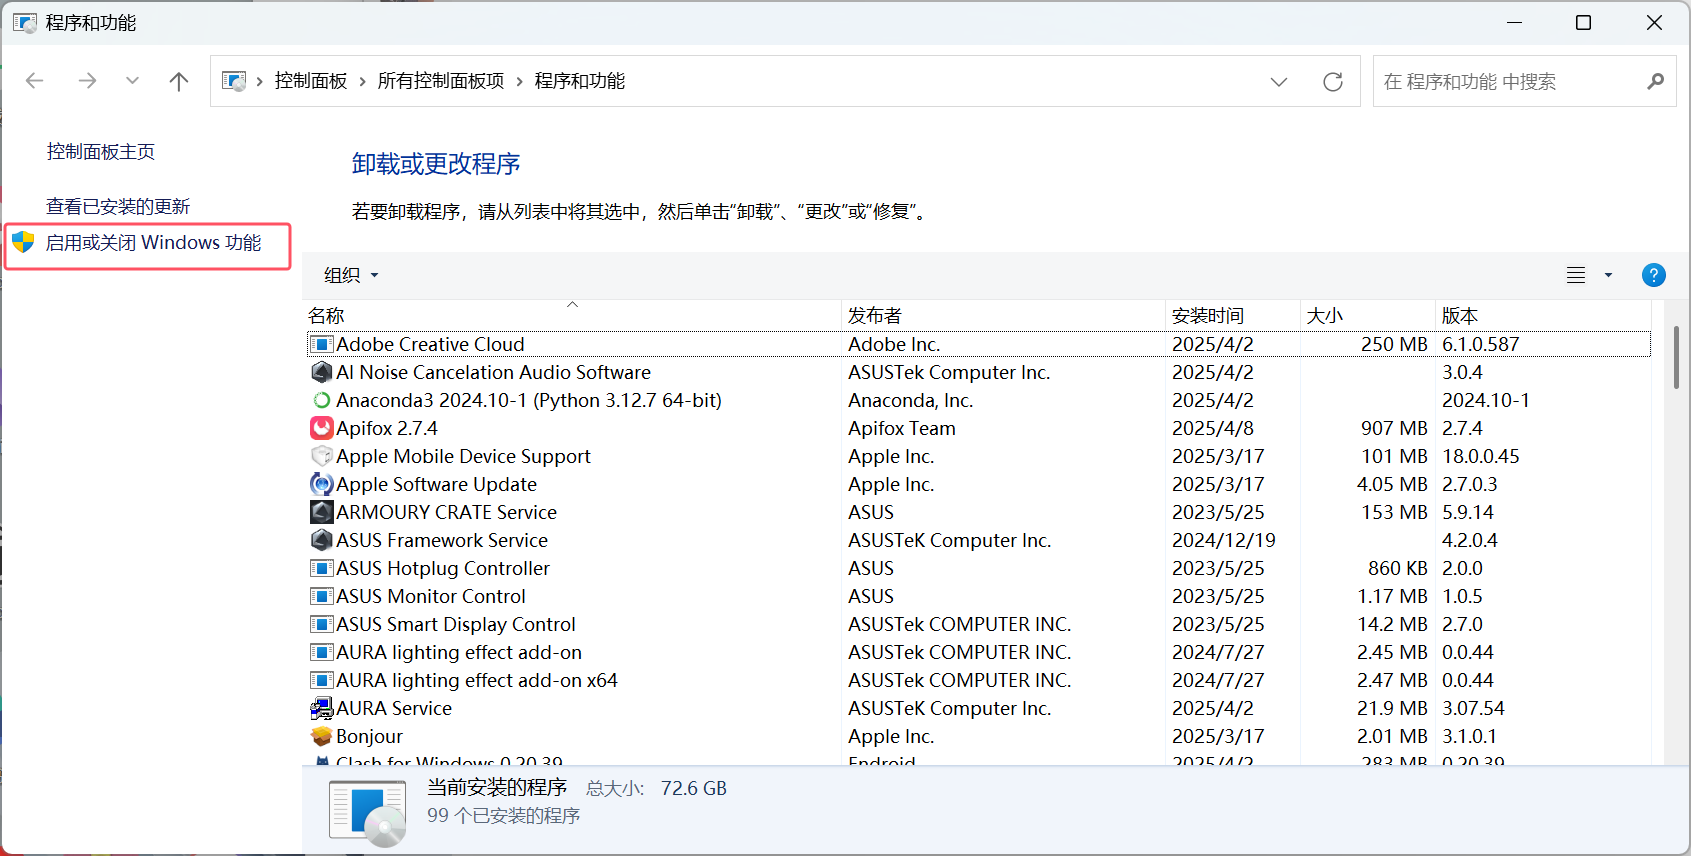The width and height of the screenshot is (1691, 856).
Task: Refresh the programs list
Action: [x=1333, y=82]
